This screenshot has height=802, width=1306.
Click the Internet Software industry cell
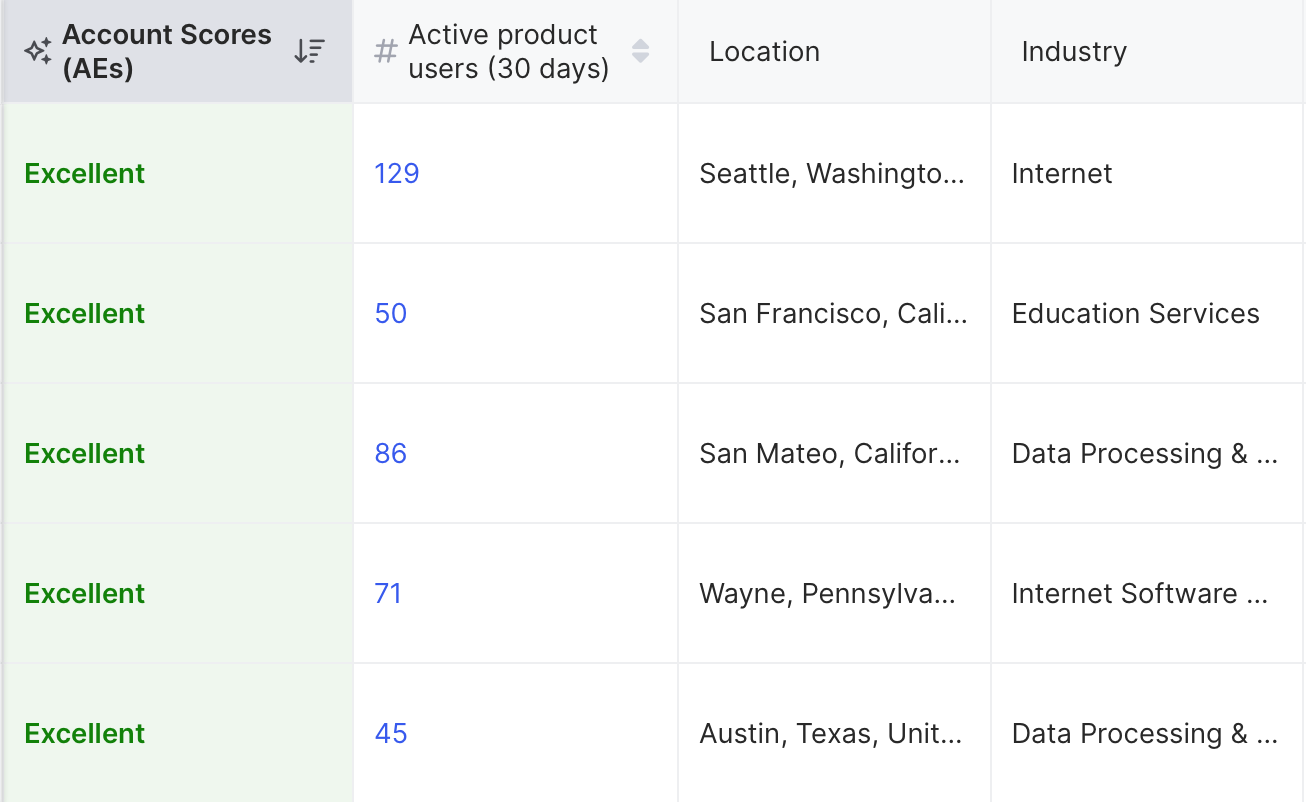(x=1139, y=594)
